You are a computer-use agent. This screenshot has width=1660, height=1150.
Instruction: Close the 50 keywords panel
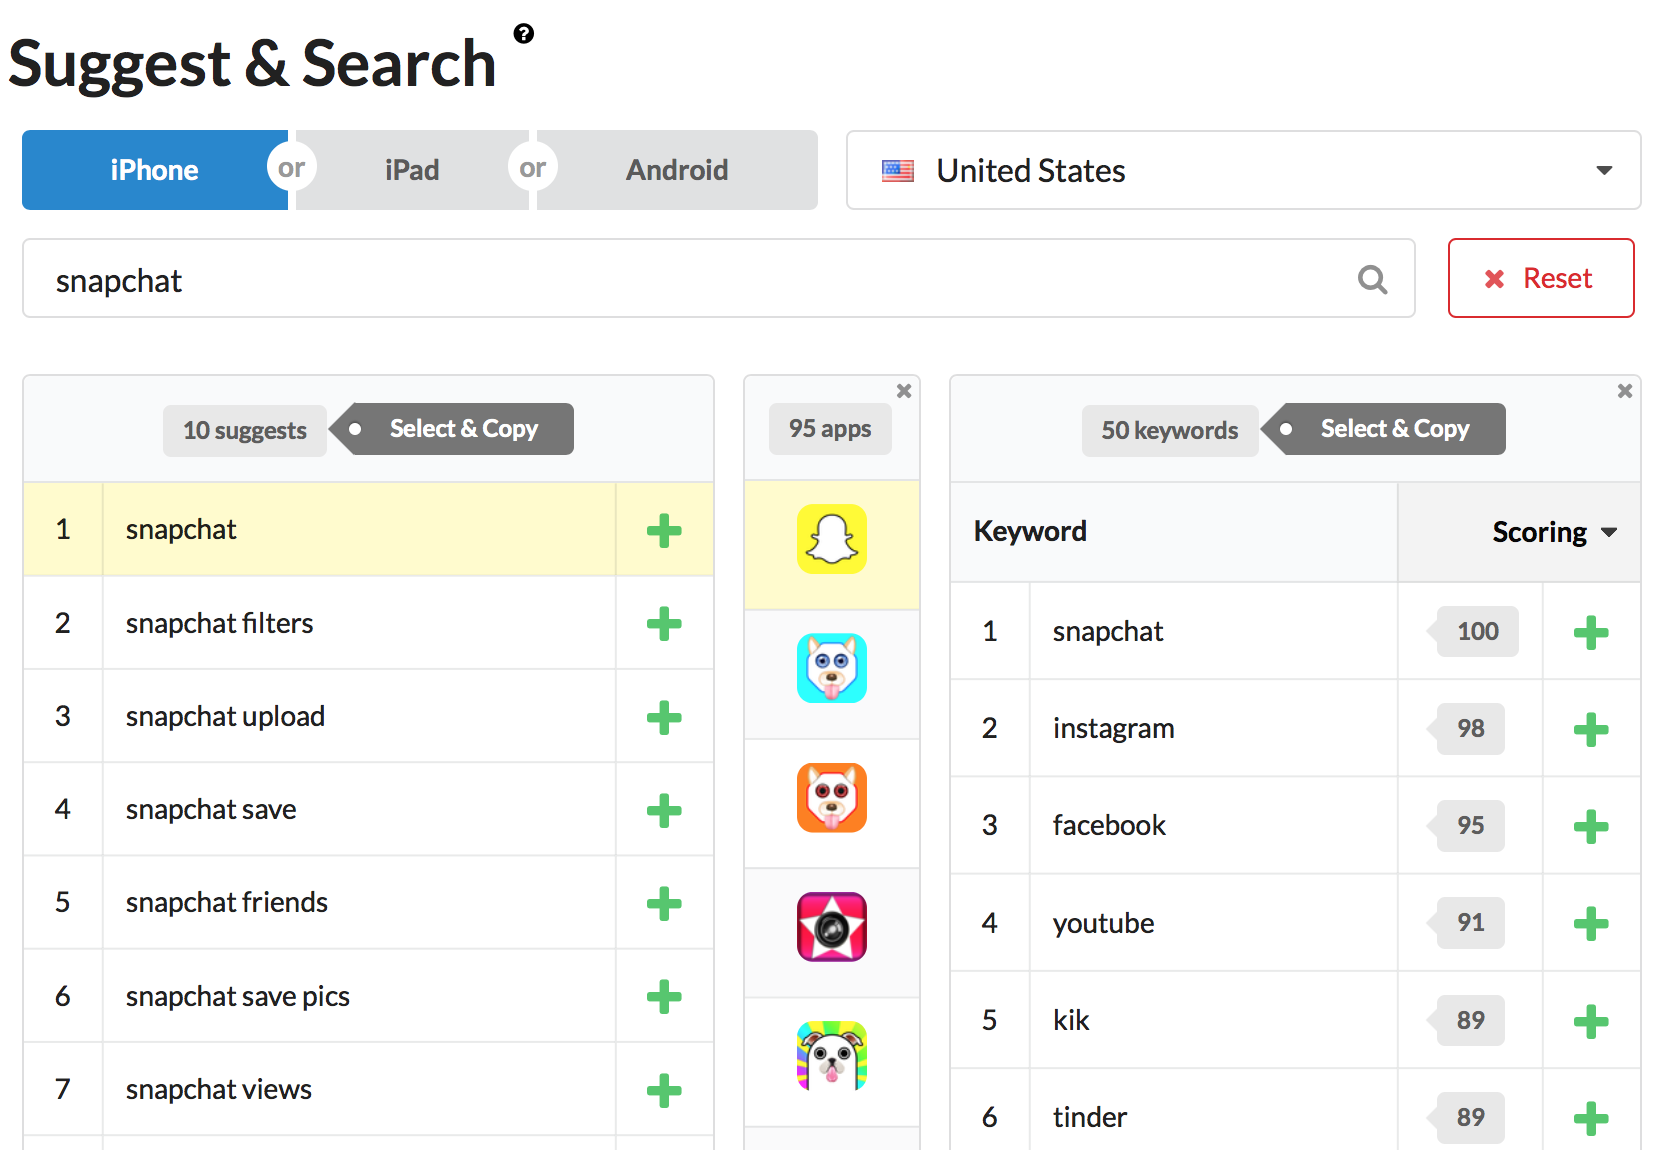pos(1625,391)
